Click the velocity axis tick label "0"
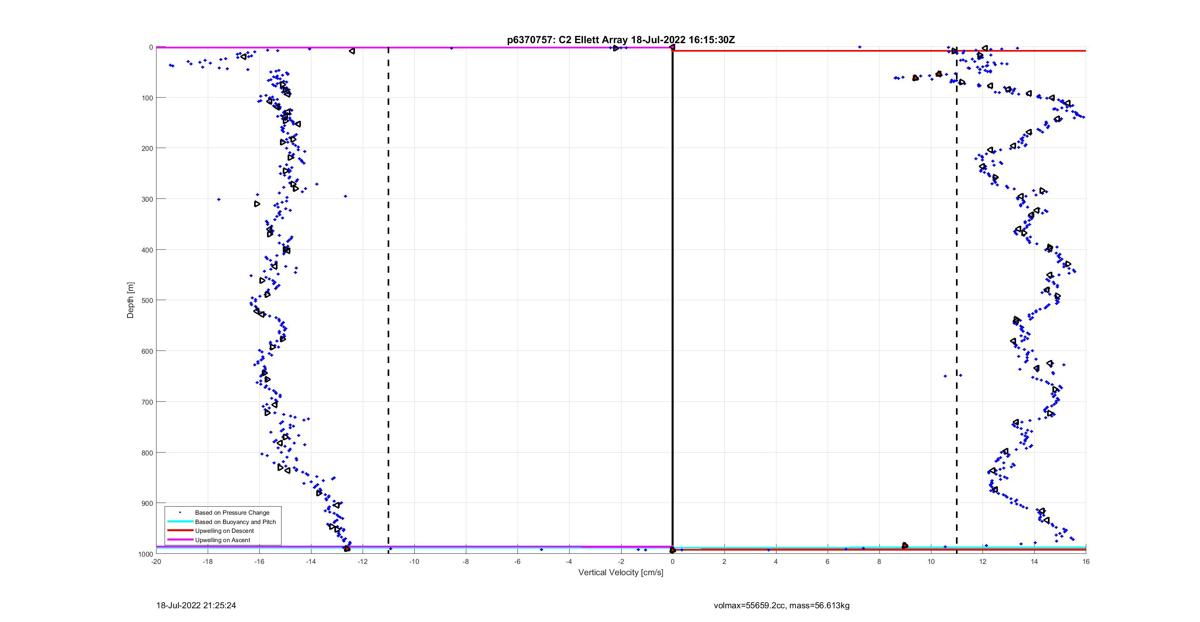The image size is (1200, 622). [673, 561]
